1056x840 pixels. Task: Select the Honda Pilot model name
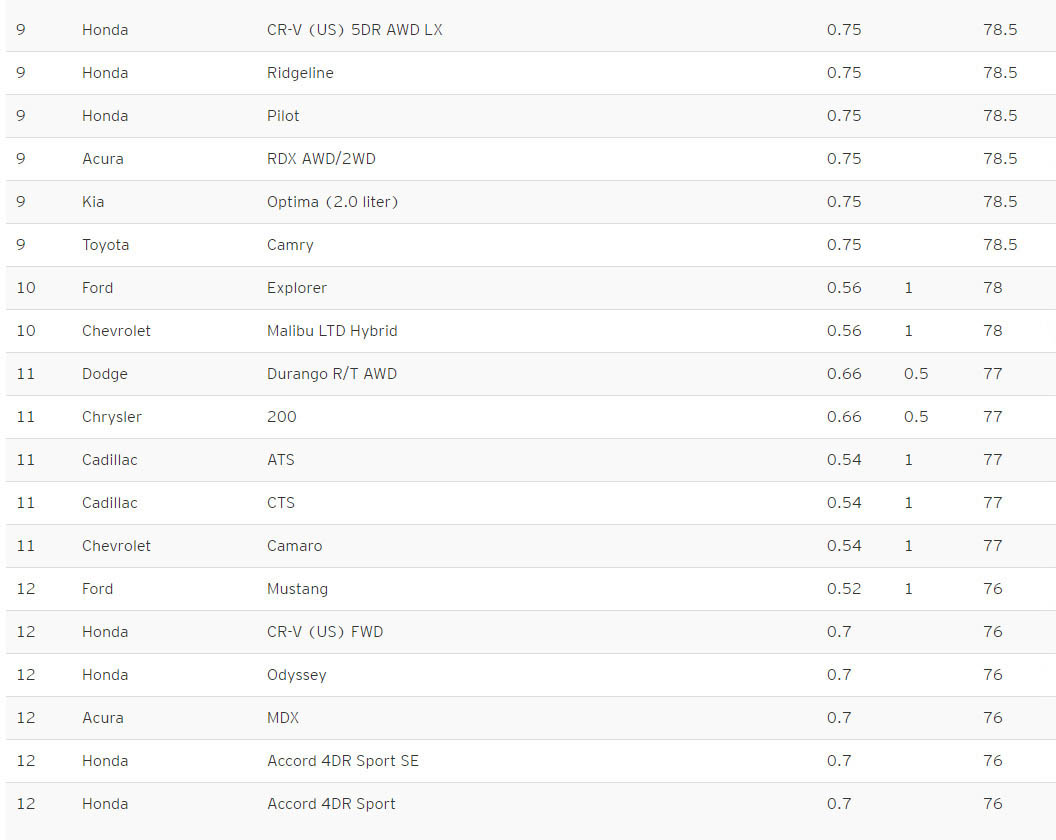[x=283, y=116]
